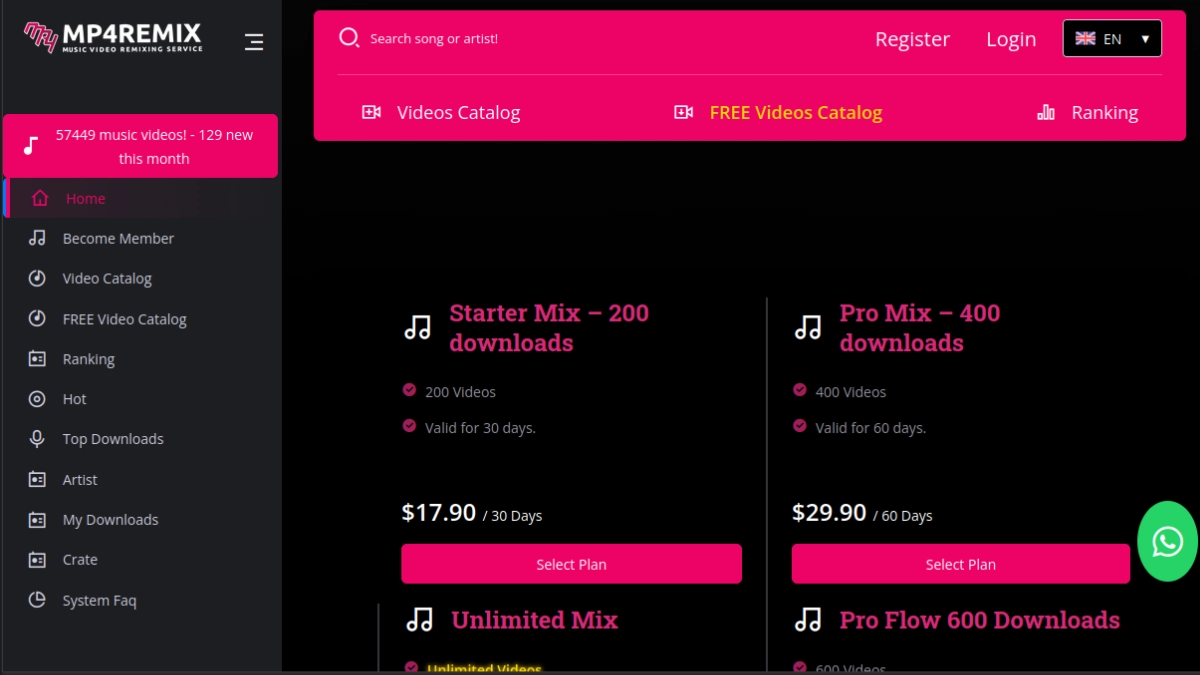
Task: Click the 200 Videos feature text
Action: 460,392
